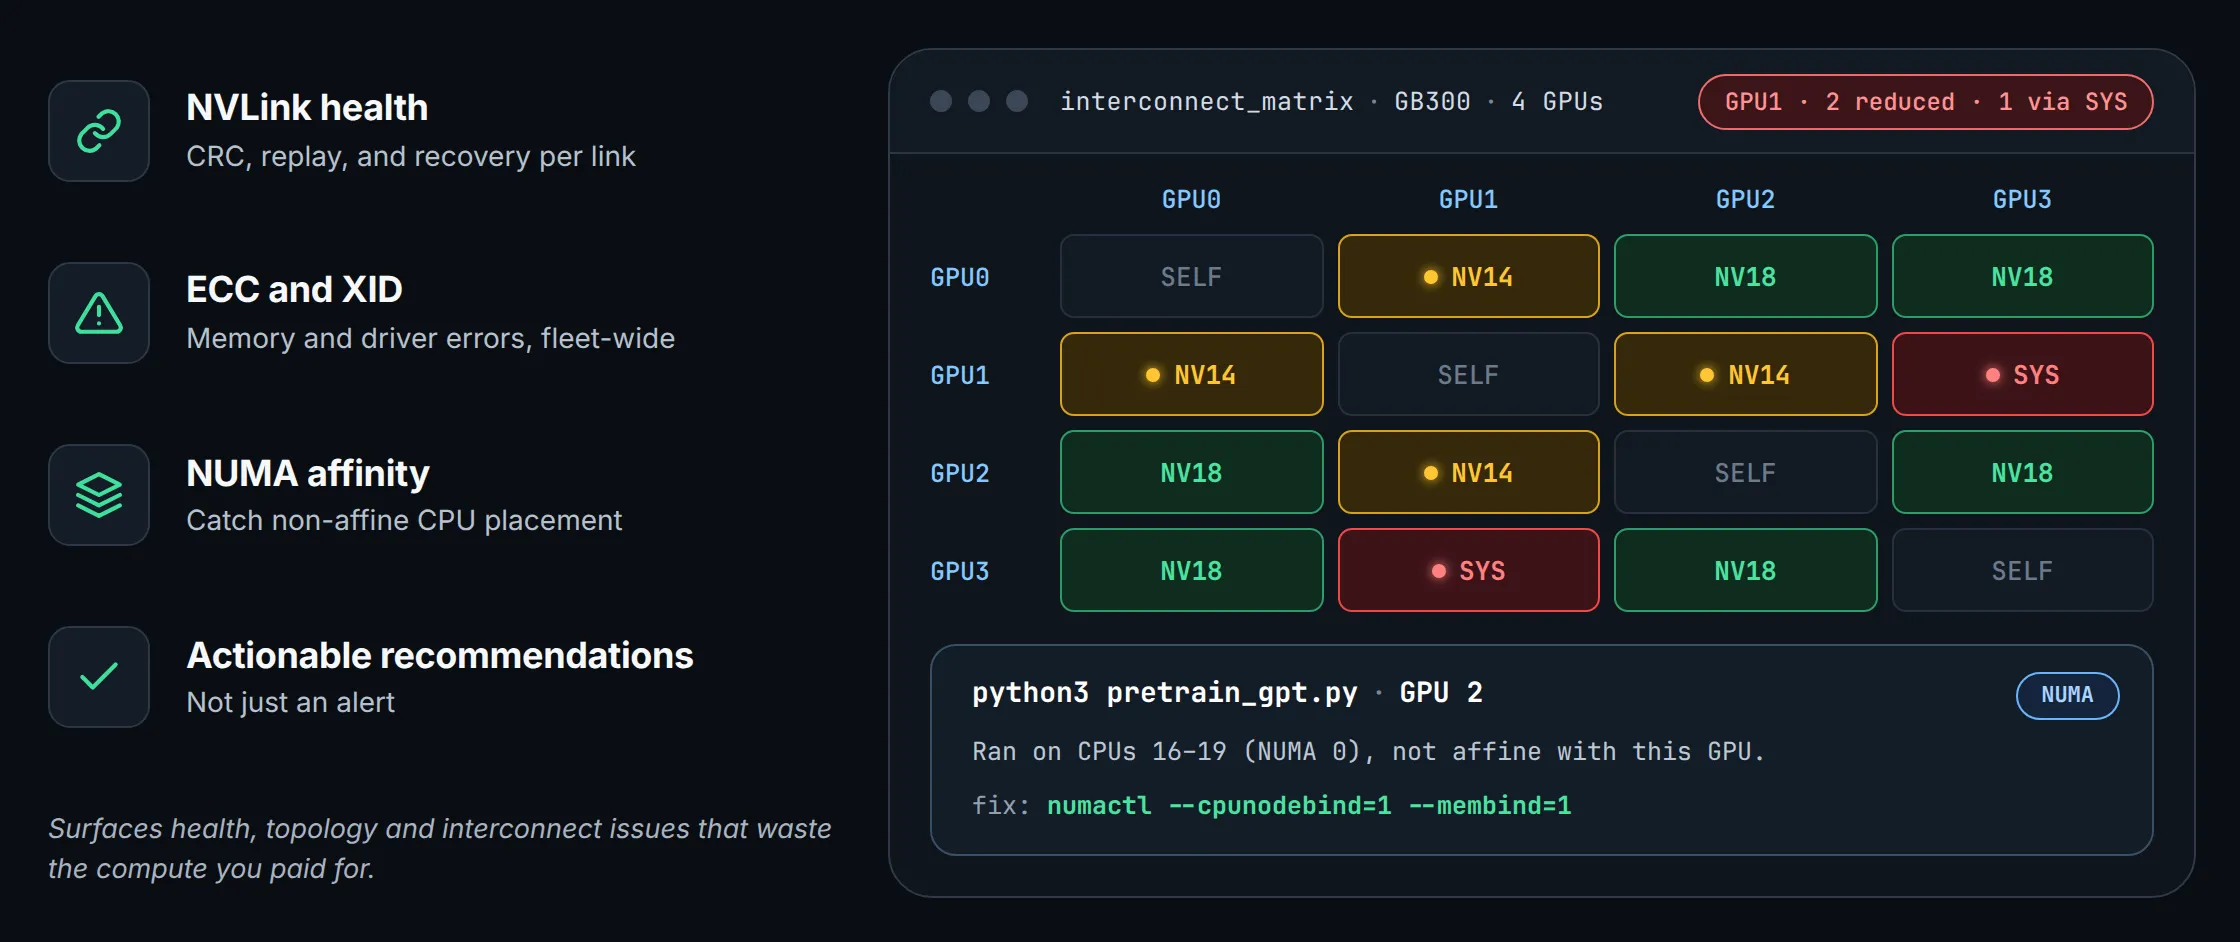Viewport: 2240px width, 942px height.
Task: Select the GPU3 row to GPU0 column NV18 cell
Action: (1191, 570)
